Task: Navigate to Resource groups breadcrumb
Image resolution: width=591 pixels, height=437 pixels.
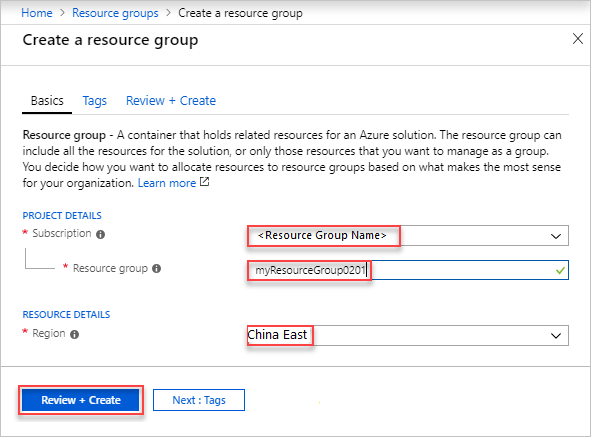Action: coord(115,13)
